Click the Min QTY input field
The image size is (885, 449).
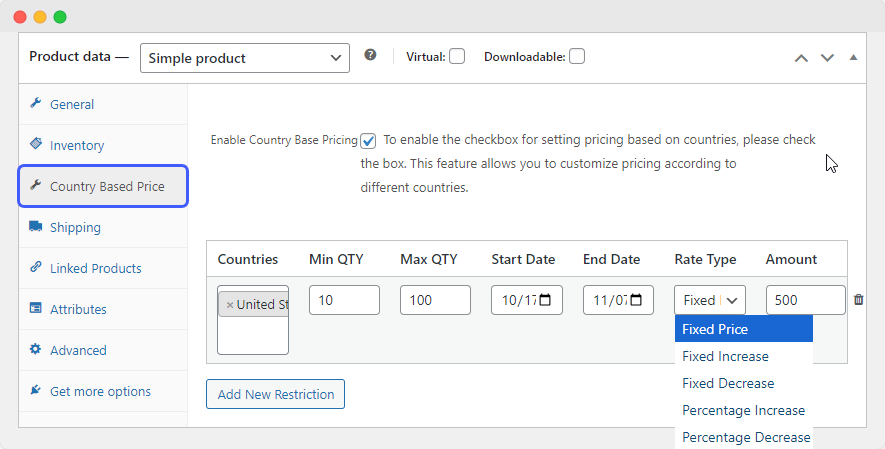(344, 300)
